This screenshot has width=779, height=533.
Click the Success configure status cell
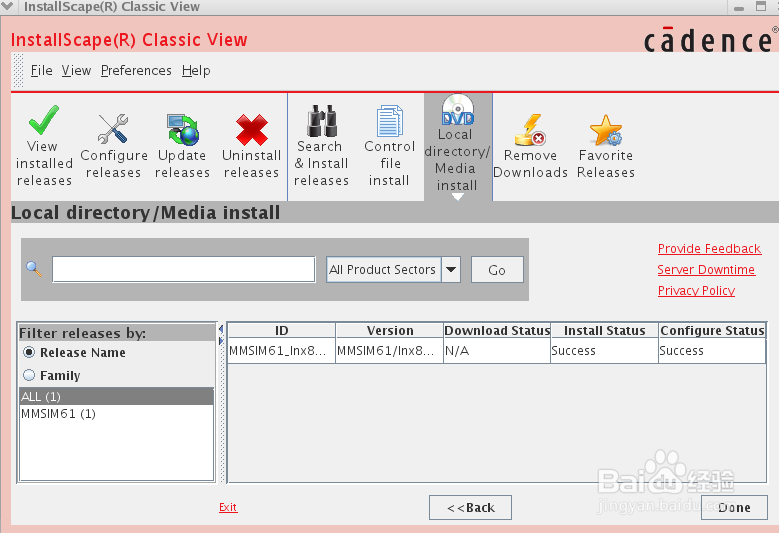coord(712,351)
